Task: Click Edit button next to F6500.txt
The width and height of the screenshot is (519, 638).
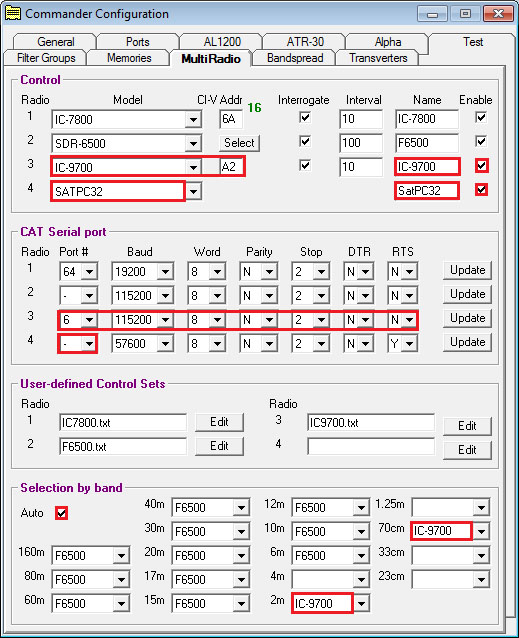Action: pos(219,446)
